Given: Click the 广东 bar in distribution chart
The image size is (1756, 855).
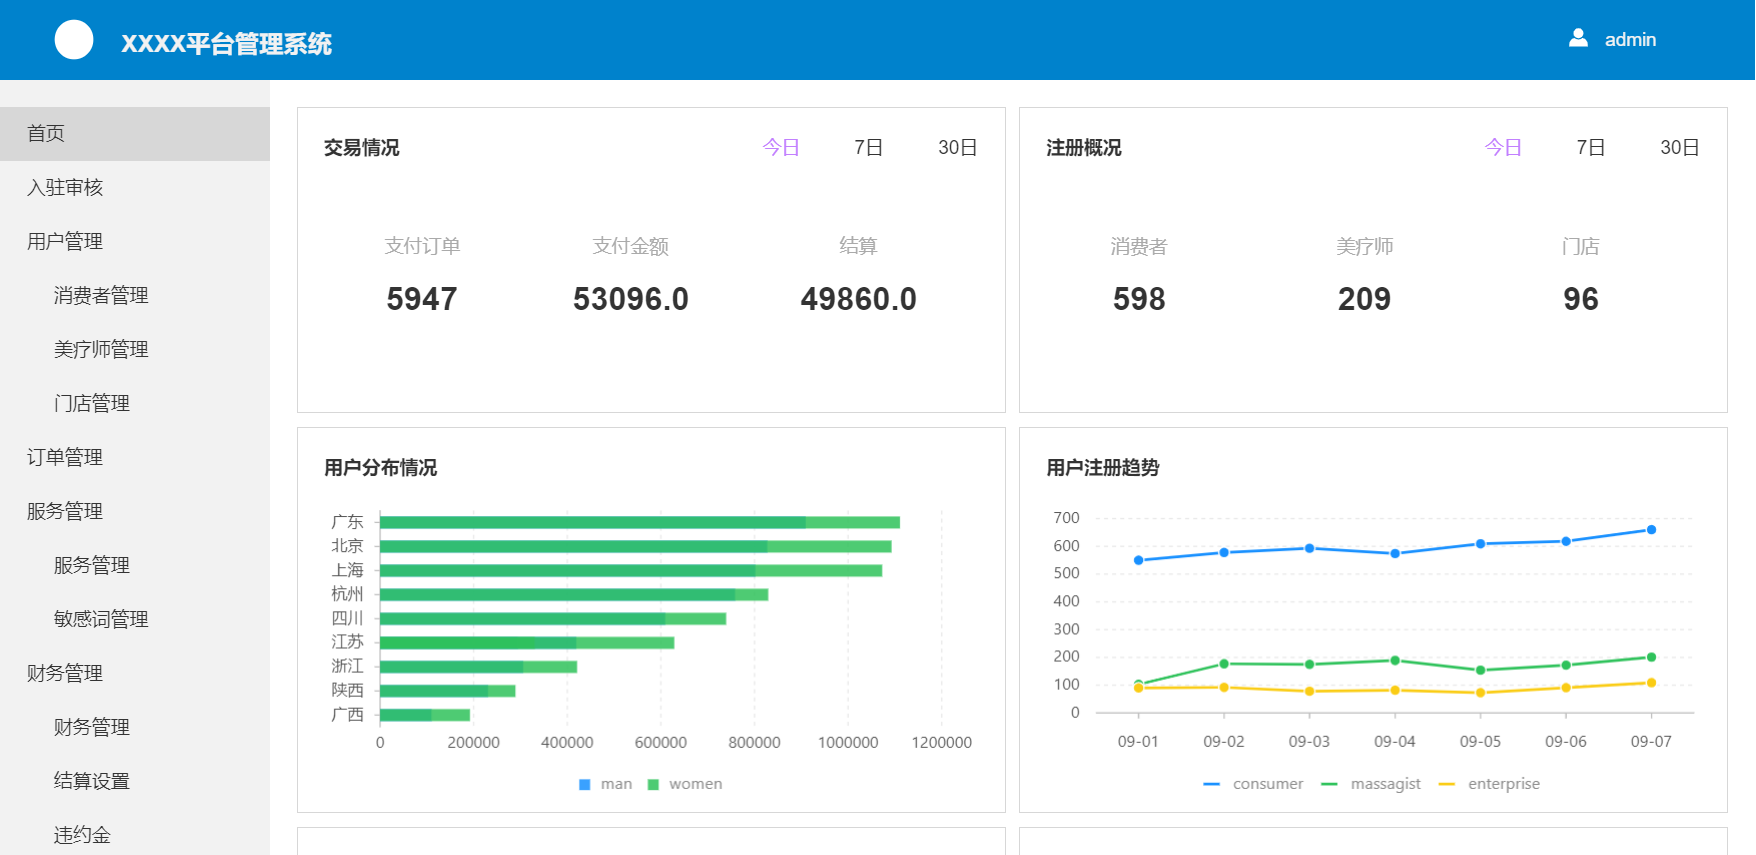Looking at the screenshot, I should [x=640, y=522].
